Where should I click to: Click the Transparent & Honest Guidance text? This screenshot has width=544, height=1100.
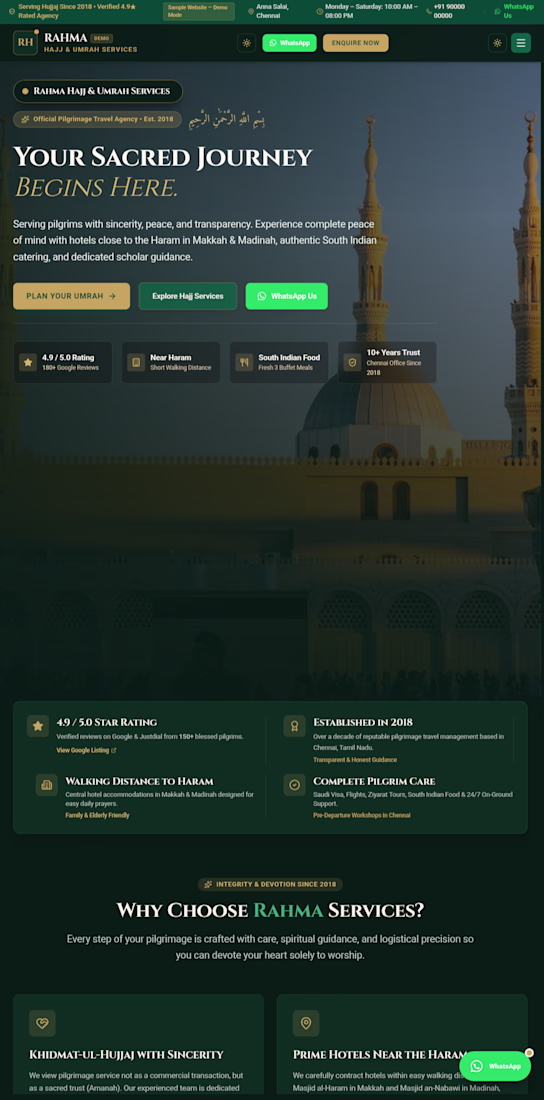click(x=355, y=760)
